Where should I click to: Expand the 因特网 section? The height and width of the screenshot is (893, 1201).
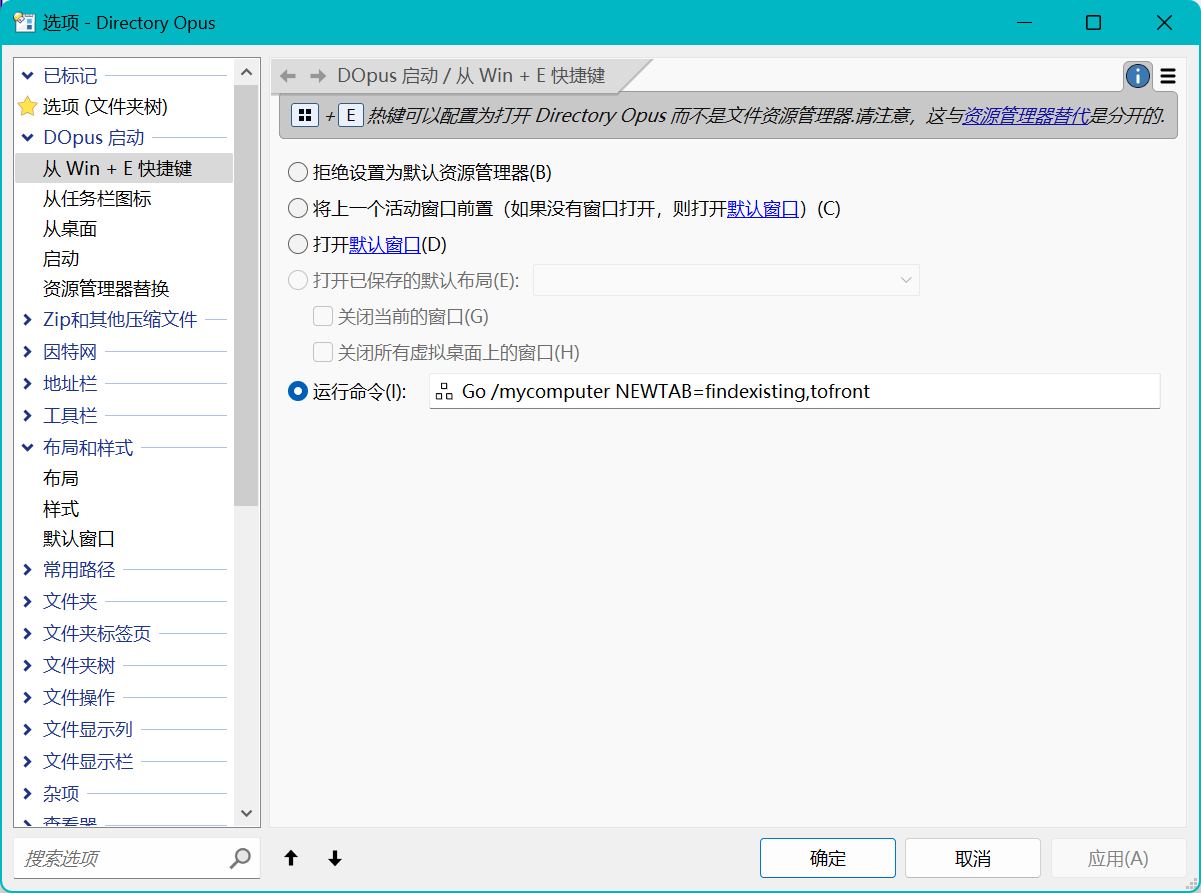click(27, 352)
